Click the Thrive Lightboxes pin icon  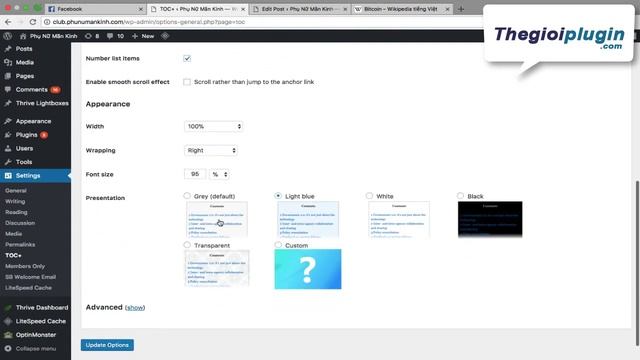pos(8,103)
